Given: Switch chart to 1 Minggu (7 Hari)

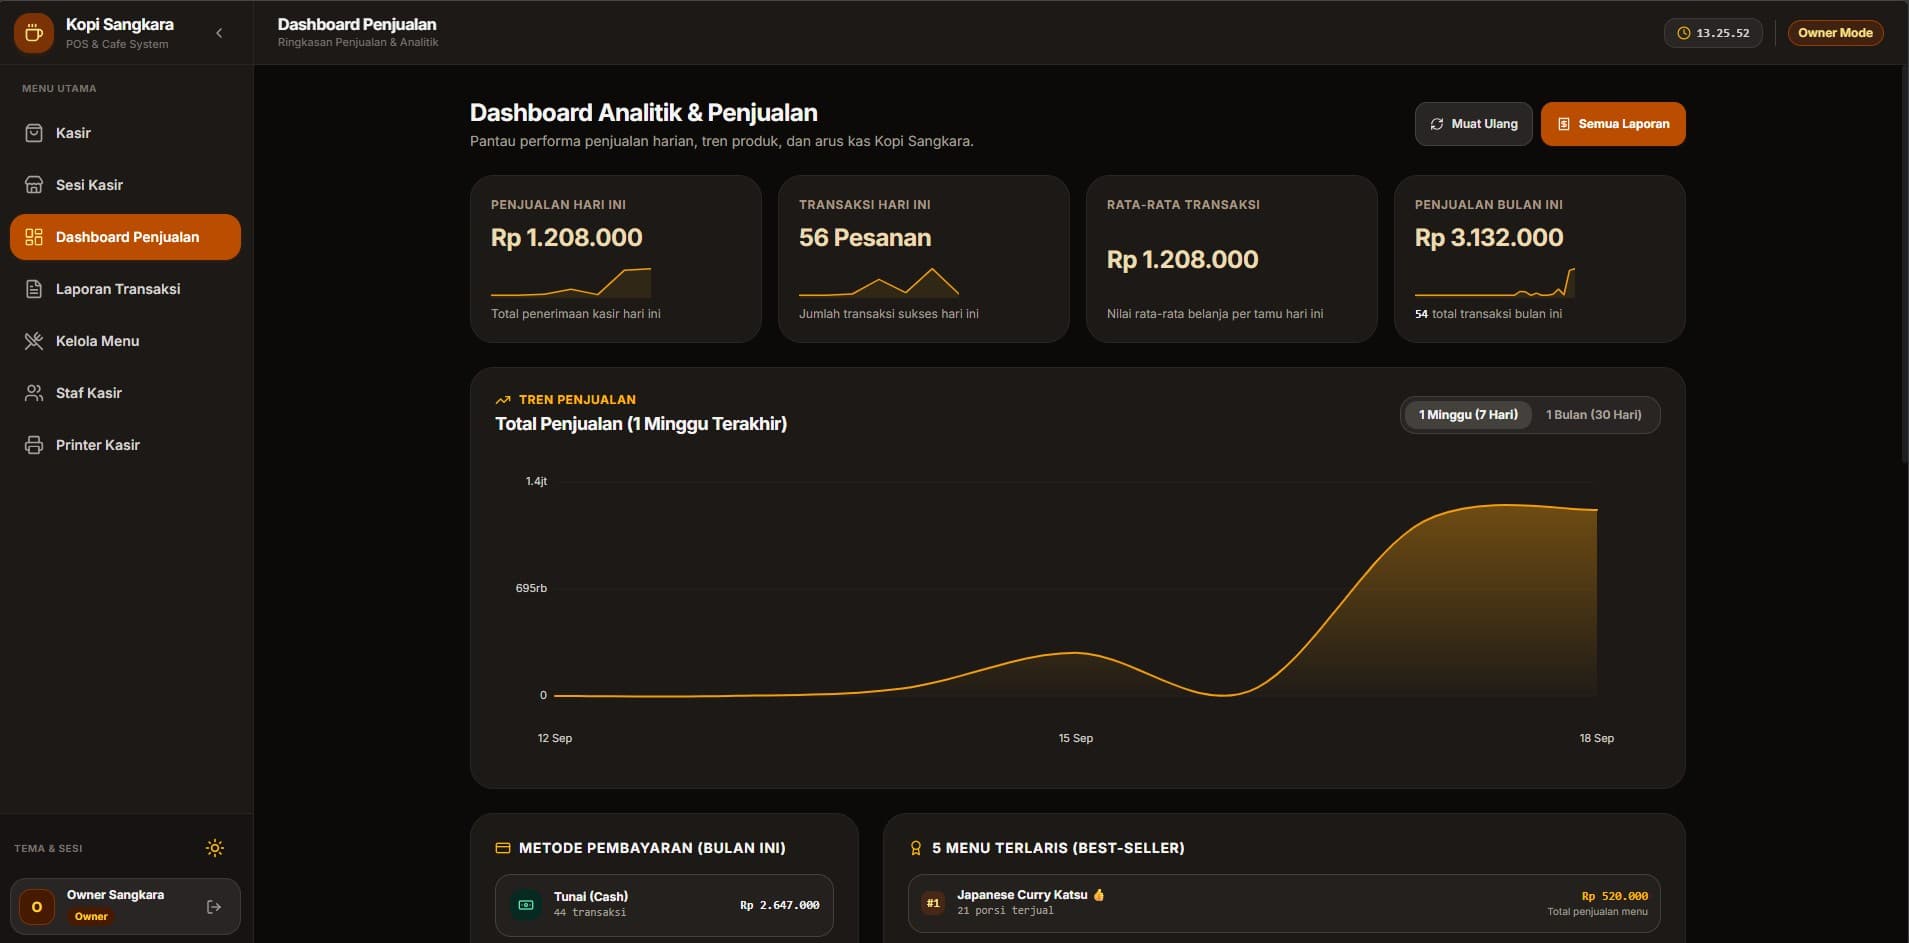Looking at the screenshot, I should point(1468,415).
